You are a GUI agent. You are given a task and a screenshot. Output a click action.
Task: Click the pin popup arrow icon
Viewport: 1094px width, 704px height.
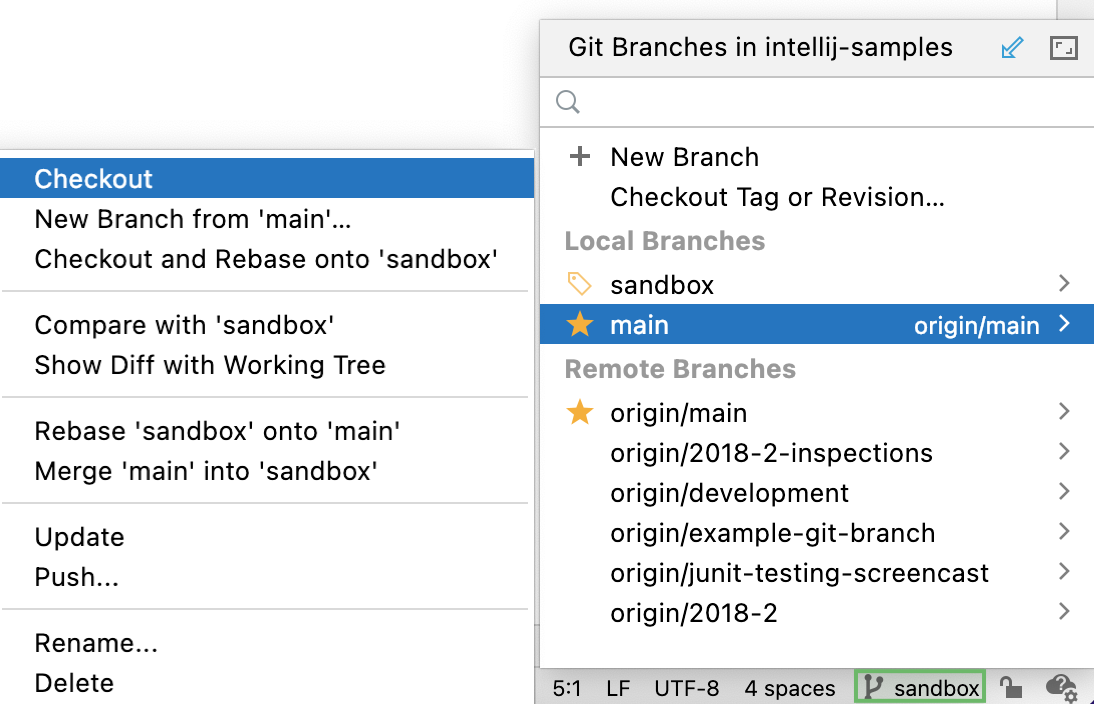click(x=1012, y=47)
